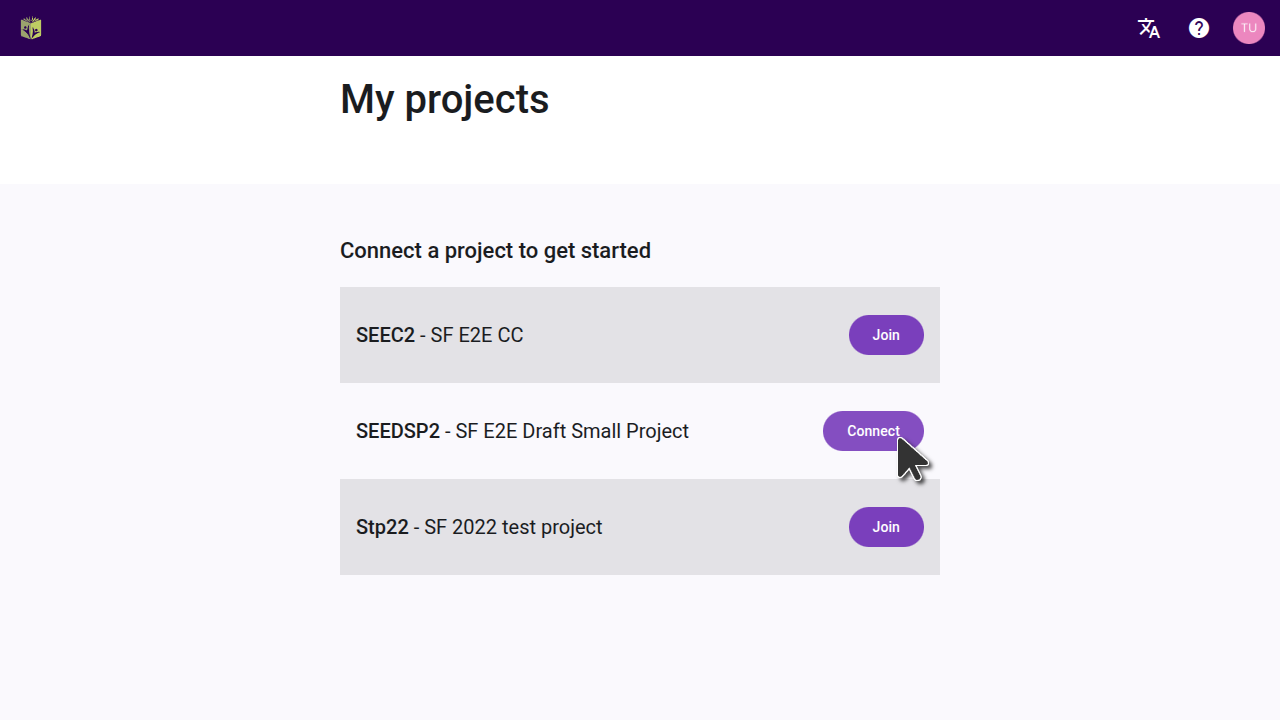Click the bold SEEC2 short name
Viewport: 1280px width, 720px height.
[385, 335]
